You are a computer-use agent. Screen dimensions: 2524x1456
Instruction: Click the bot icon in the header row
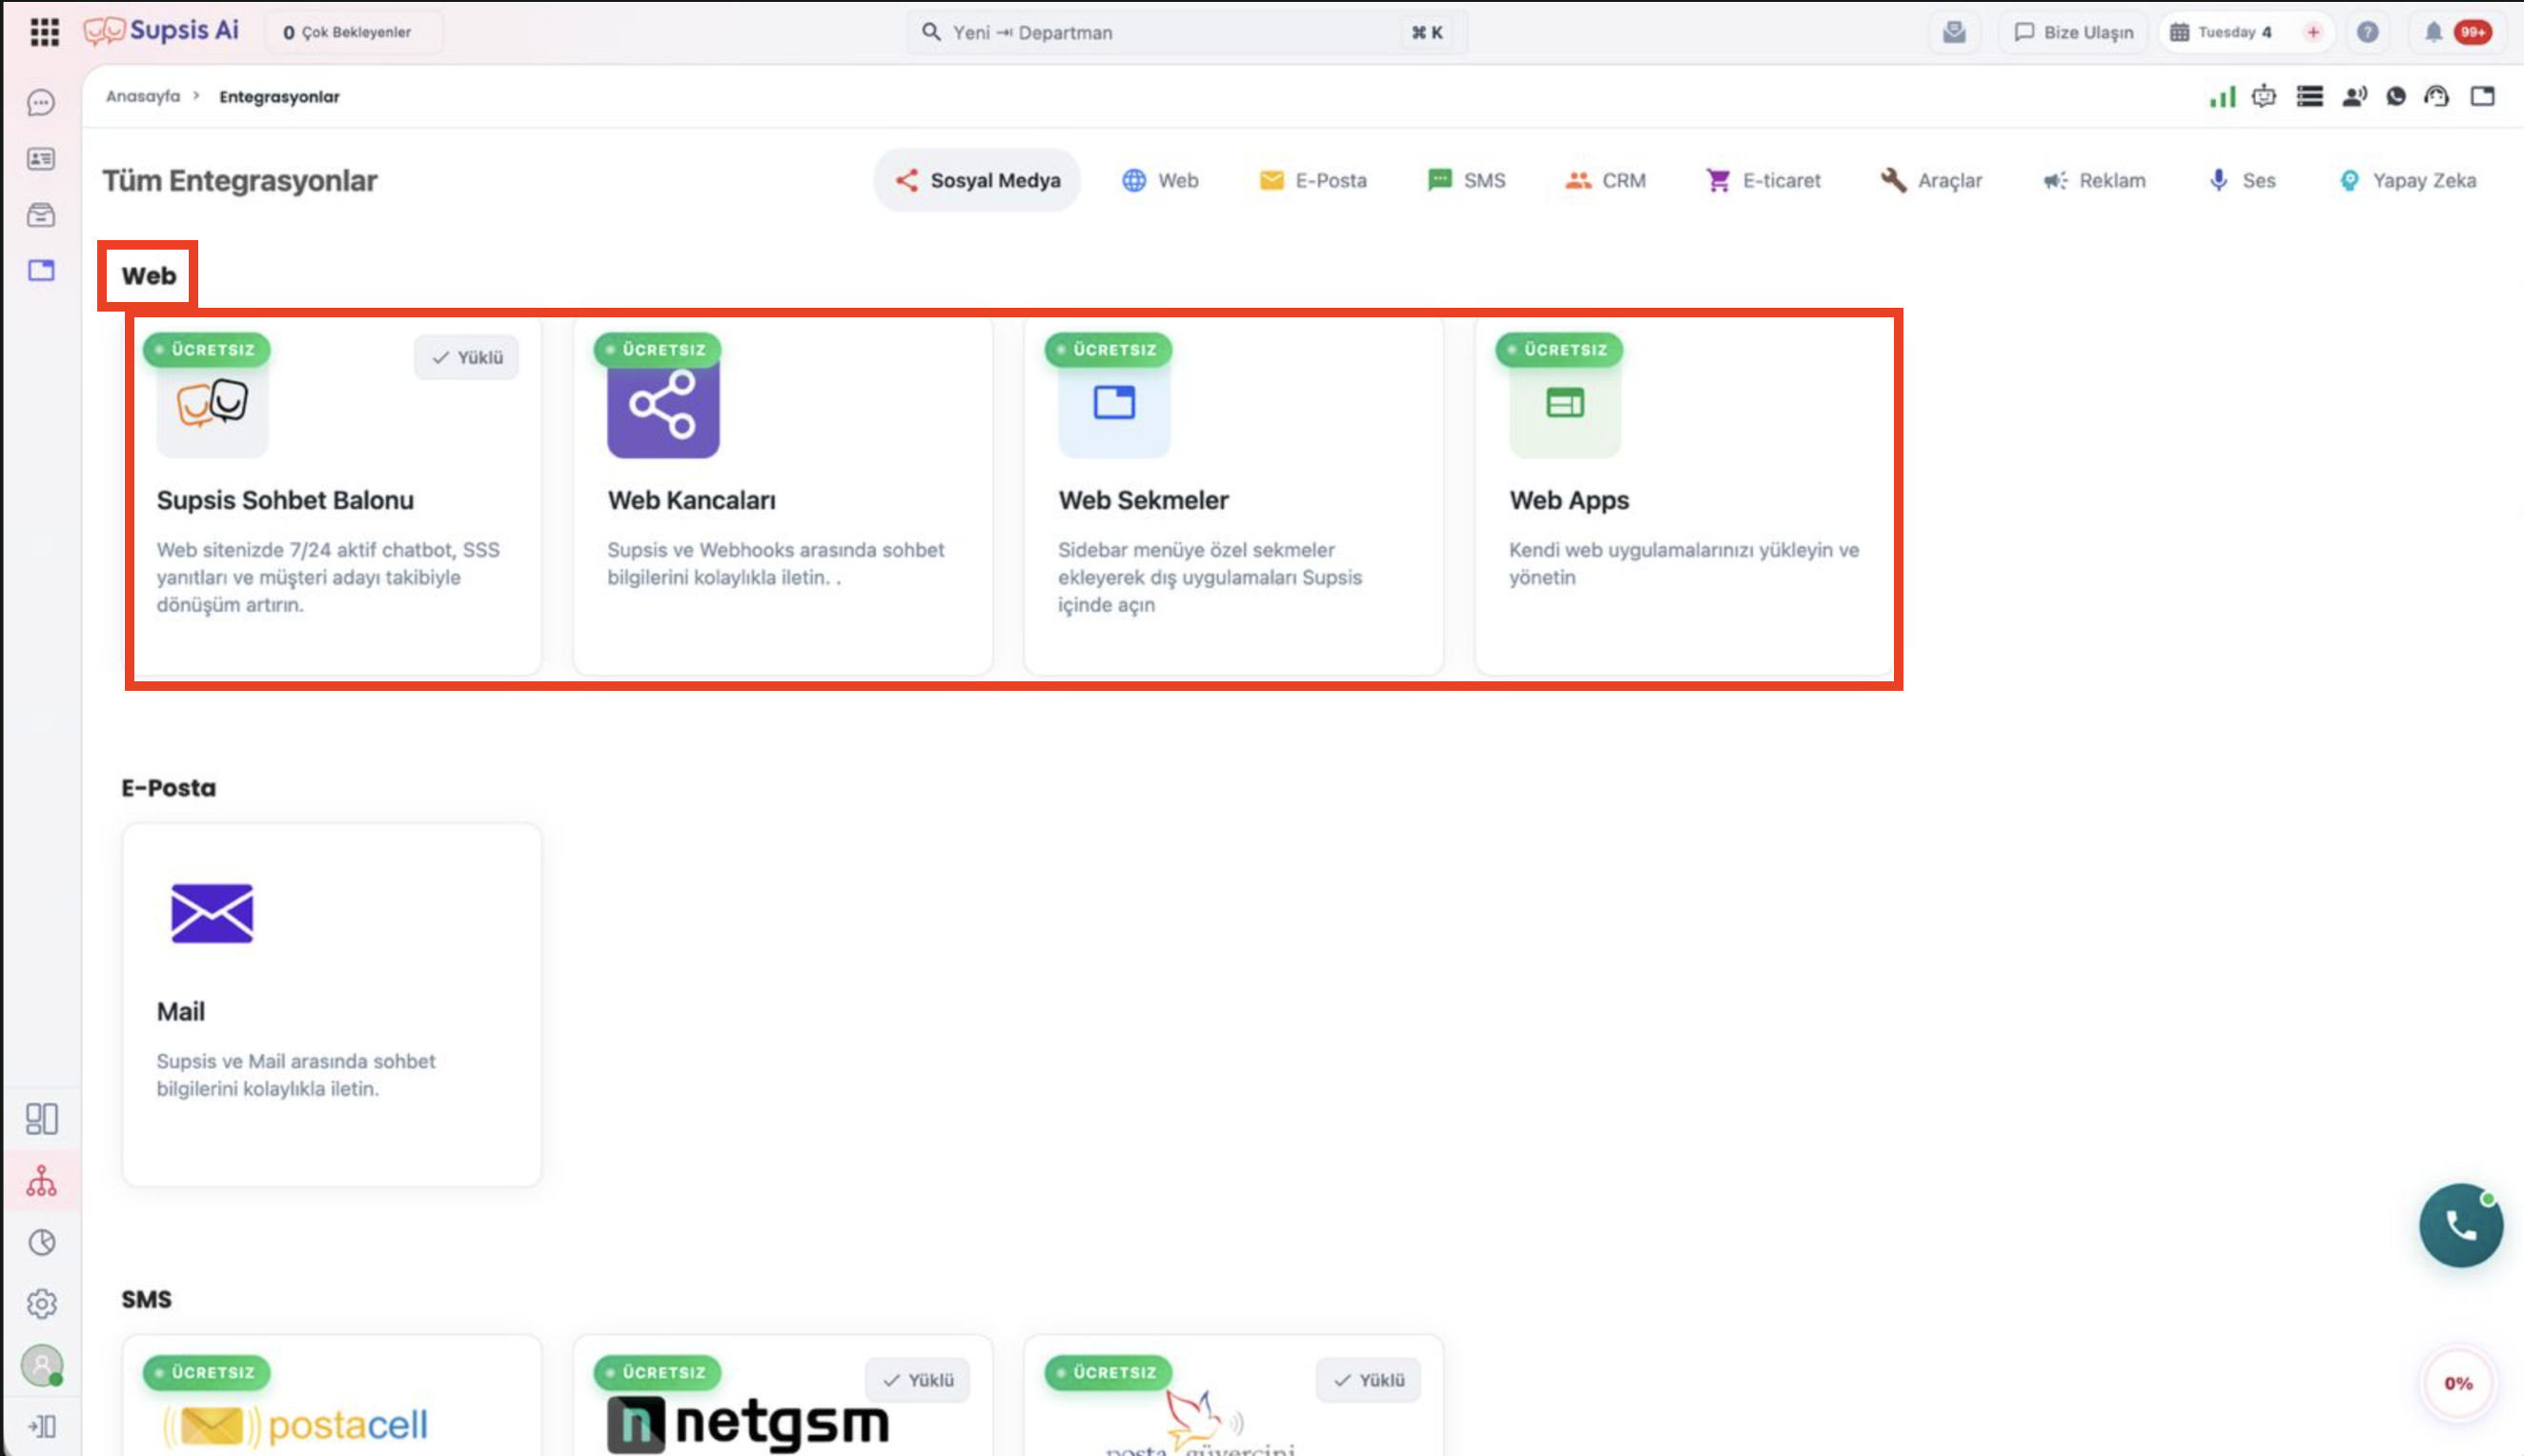tap(2264, 96)
